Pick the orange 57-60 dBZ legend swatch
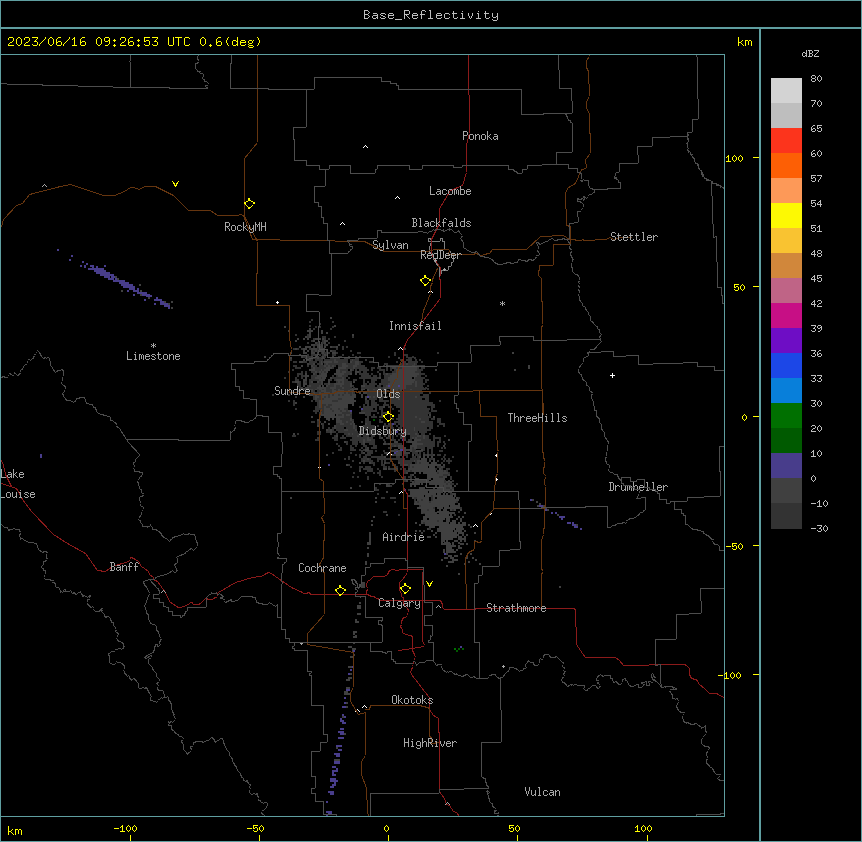The image size is (862, 842). coord(786,165)
